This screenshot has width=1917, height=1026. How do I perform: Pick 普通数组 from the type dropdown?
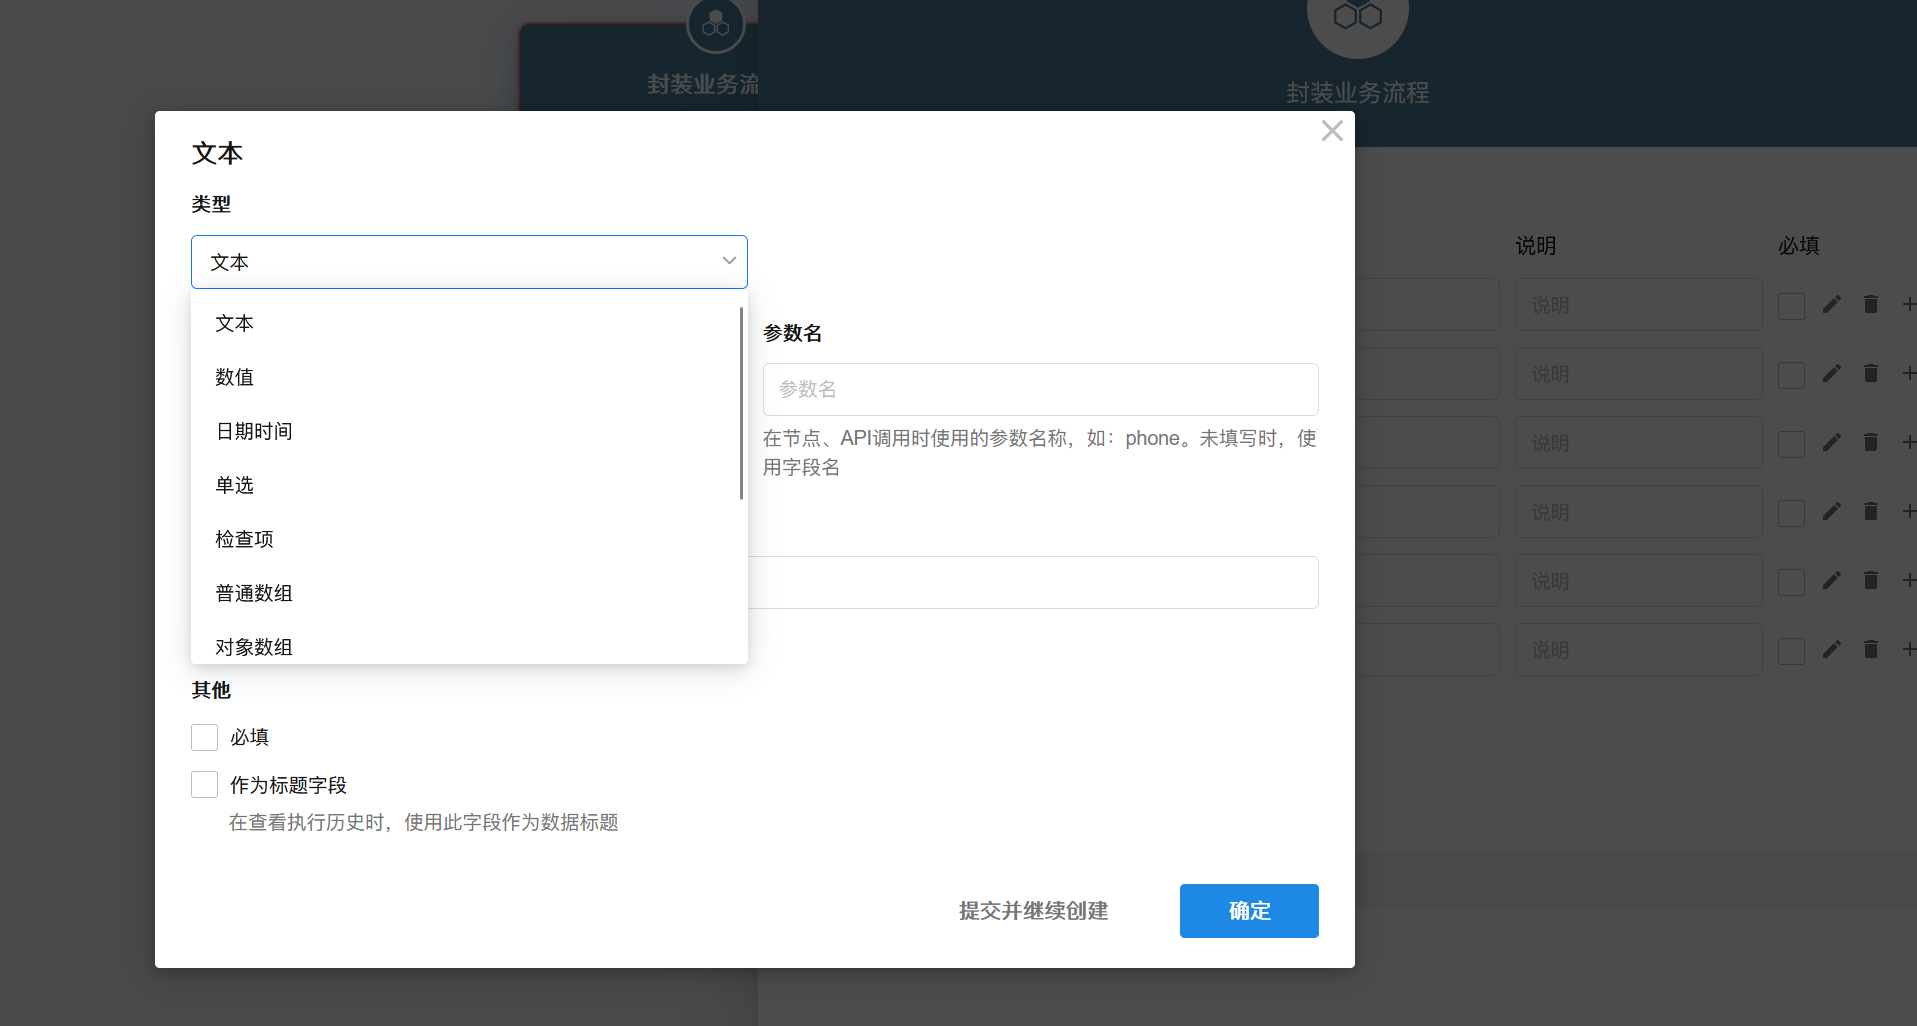pyautogui.click(x=254, y=593)
